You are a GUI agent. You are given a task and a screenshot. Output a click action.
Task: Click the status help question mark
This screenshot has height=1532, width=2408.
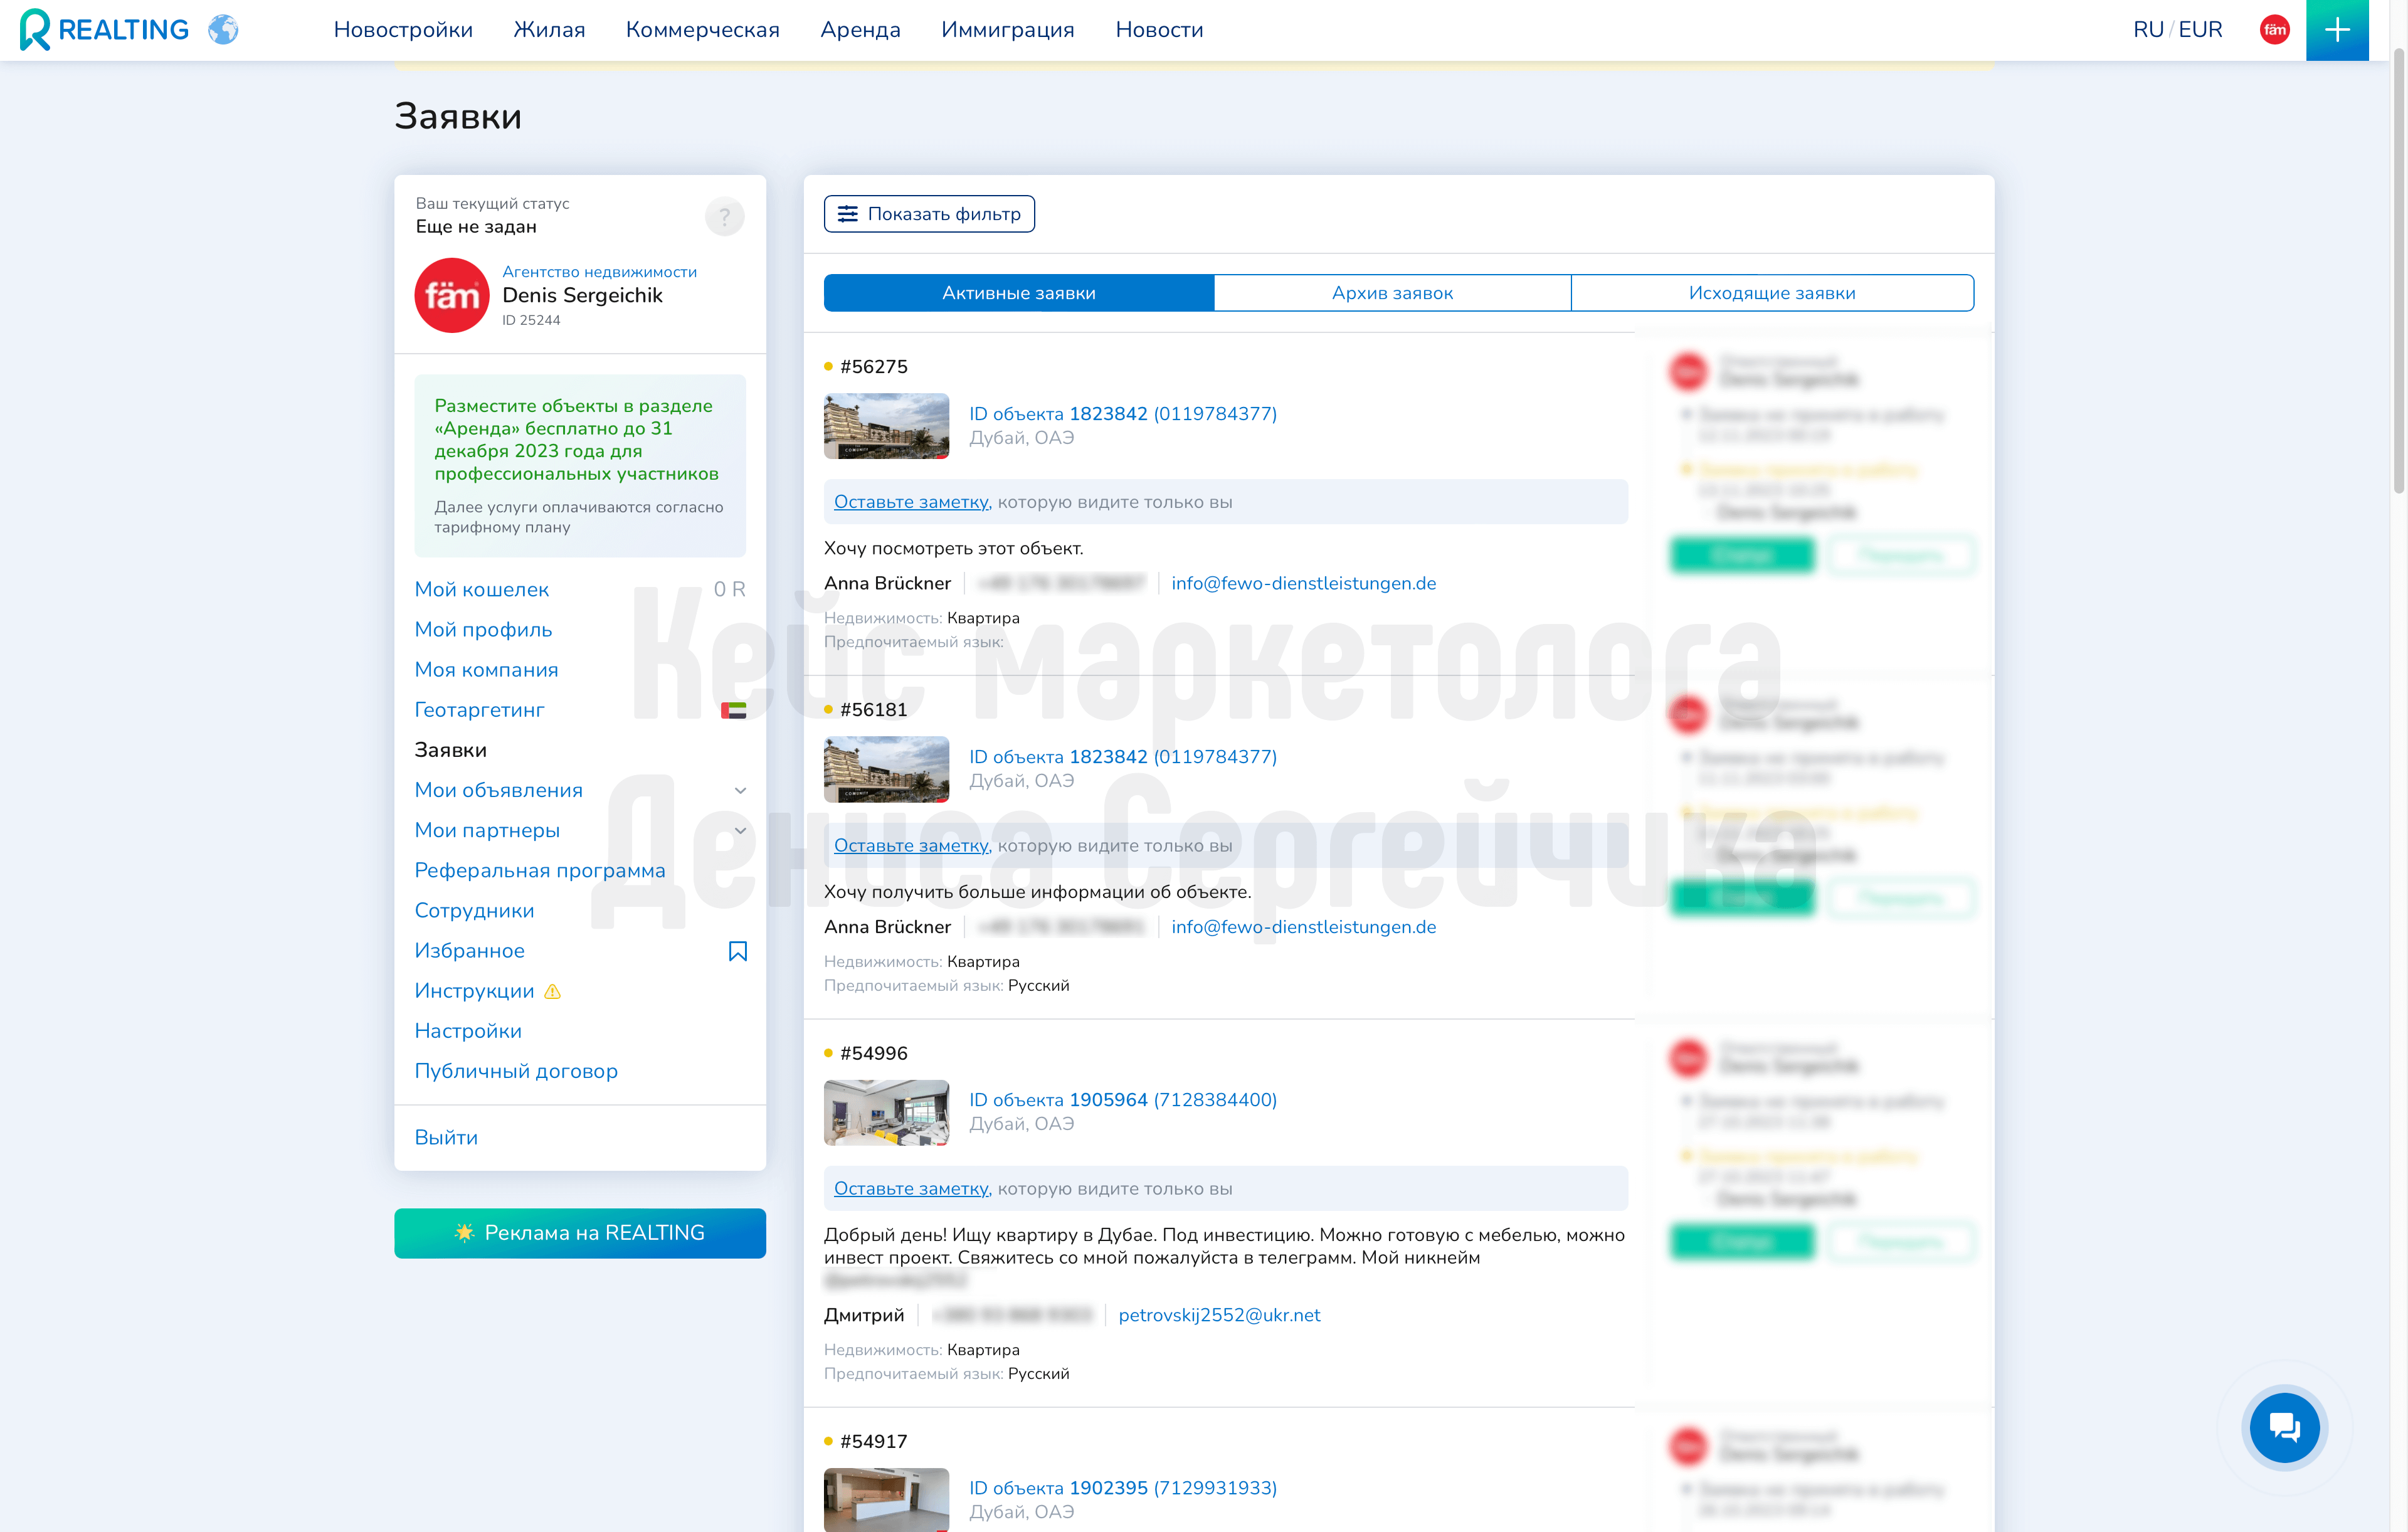click(724, 216)
